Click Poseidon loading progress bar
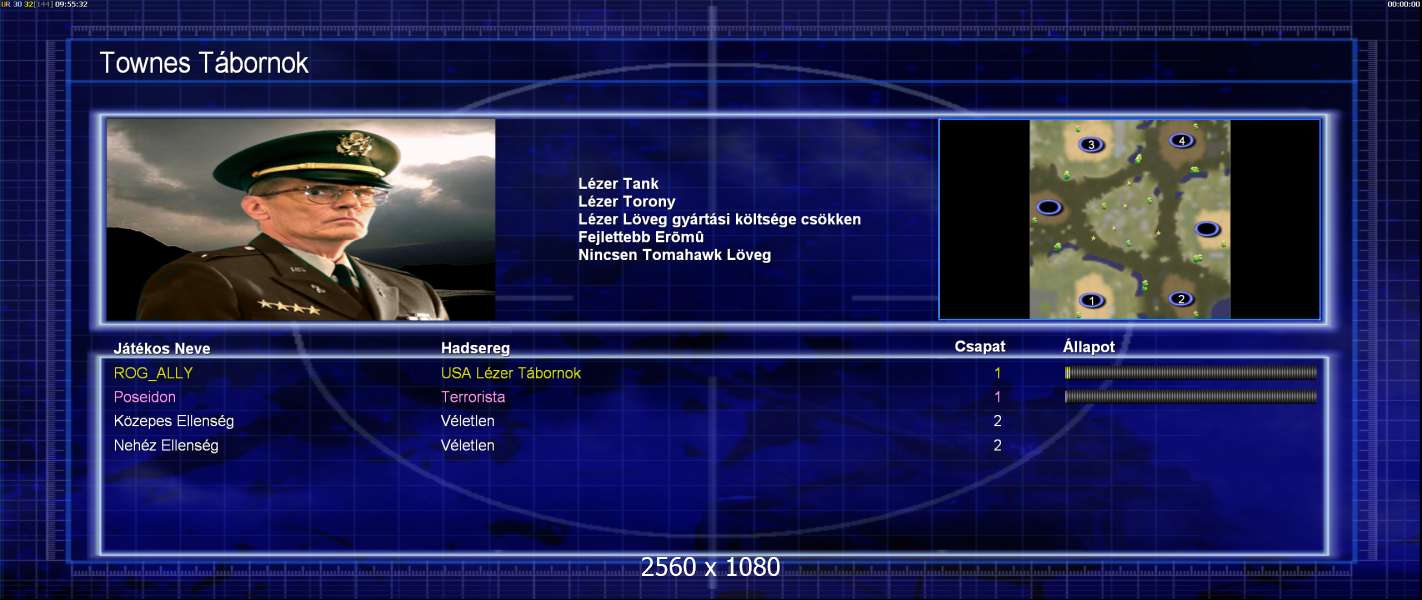 click(x=1191, y=397)
